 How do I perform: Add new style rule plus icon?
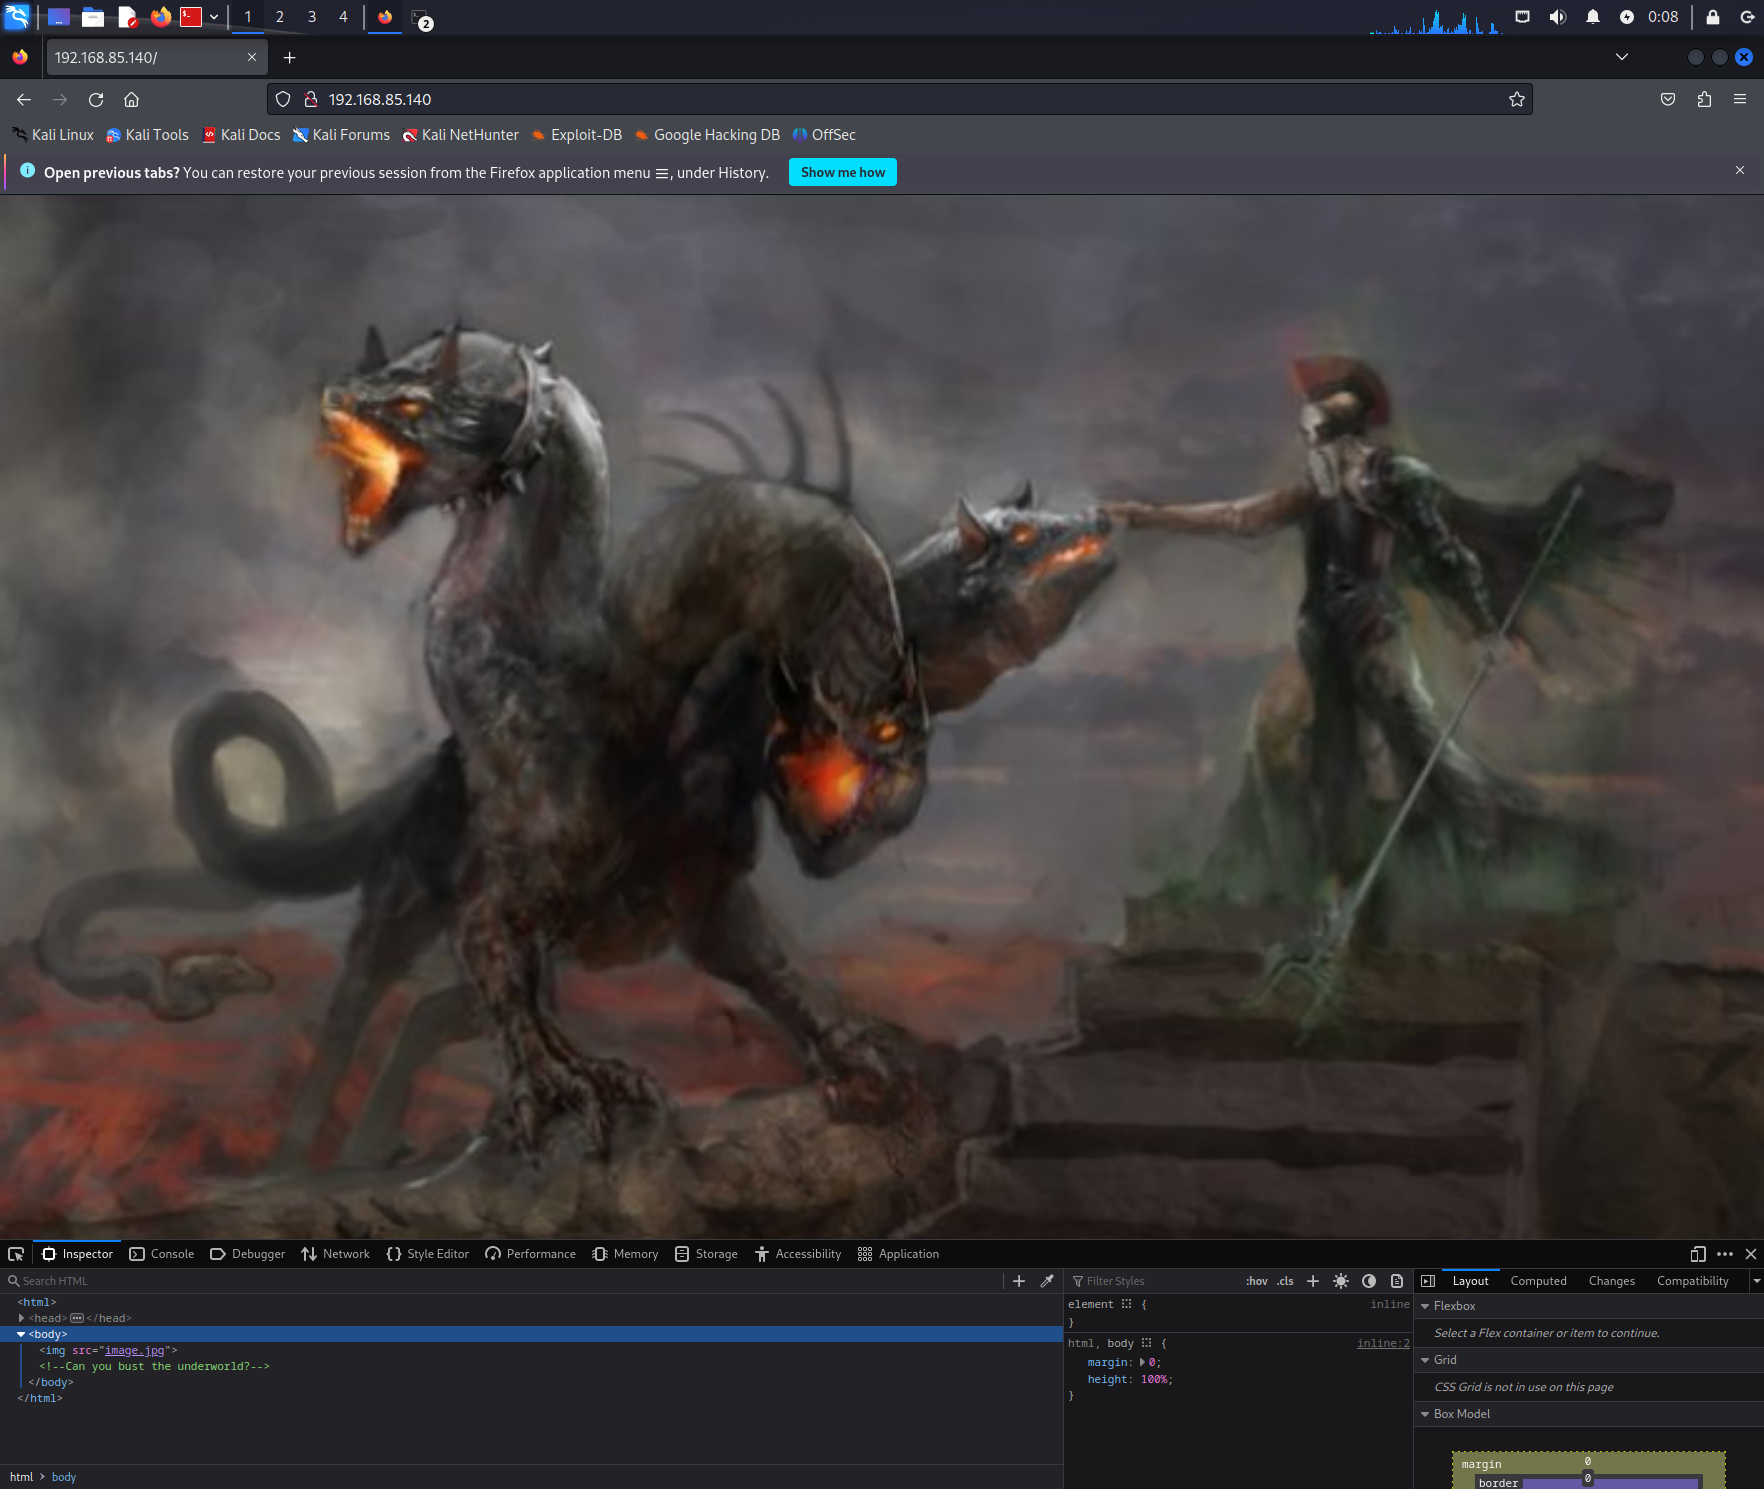pyautogui.click(x=1313, y=1281)
